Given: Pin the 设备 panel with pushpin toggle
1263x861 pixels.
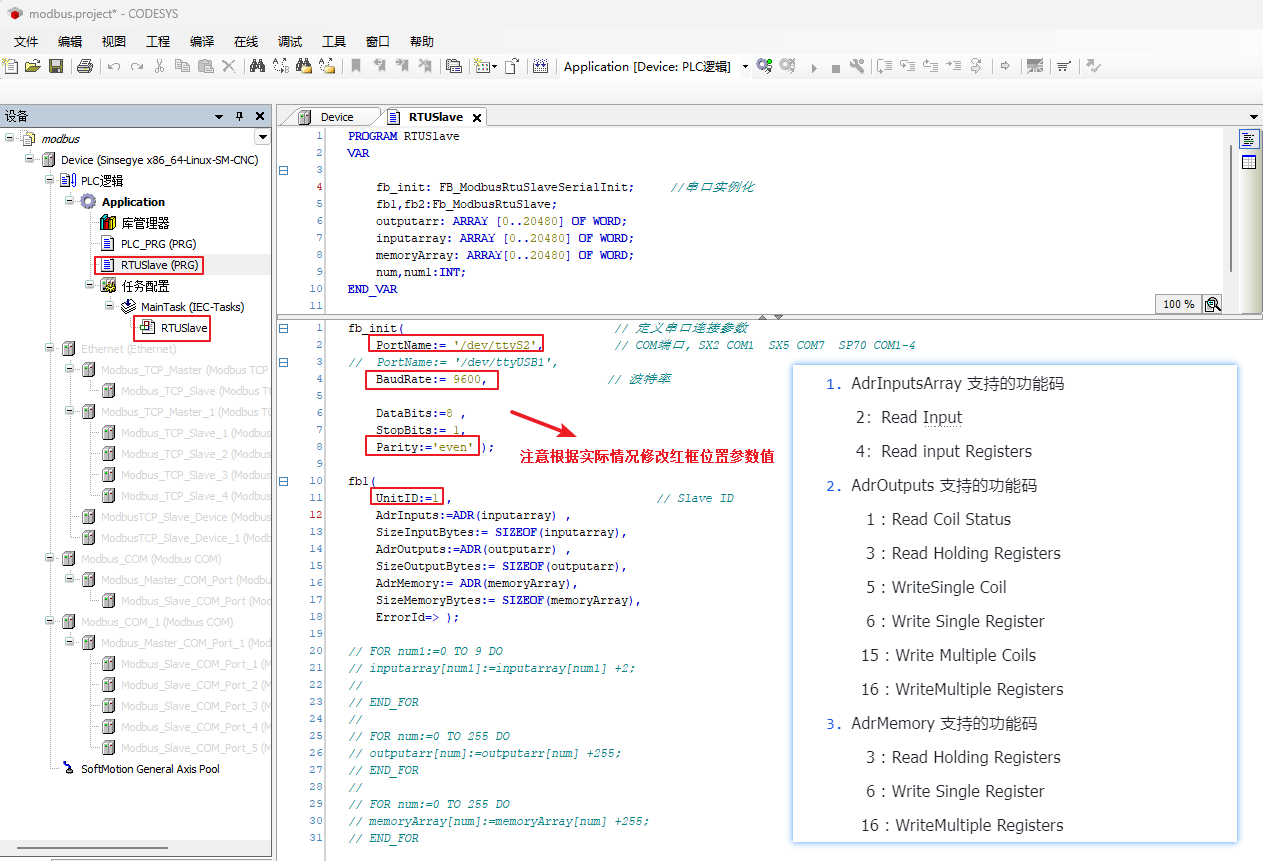Looking at the screenshot, I should (x=239, y=116).
